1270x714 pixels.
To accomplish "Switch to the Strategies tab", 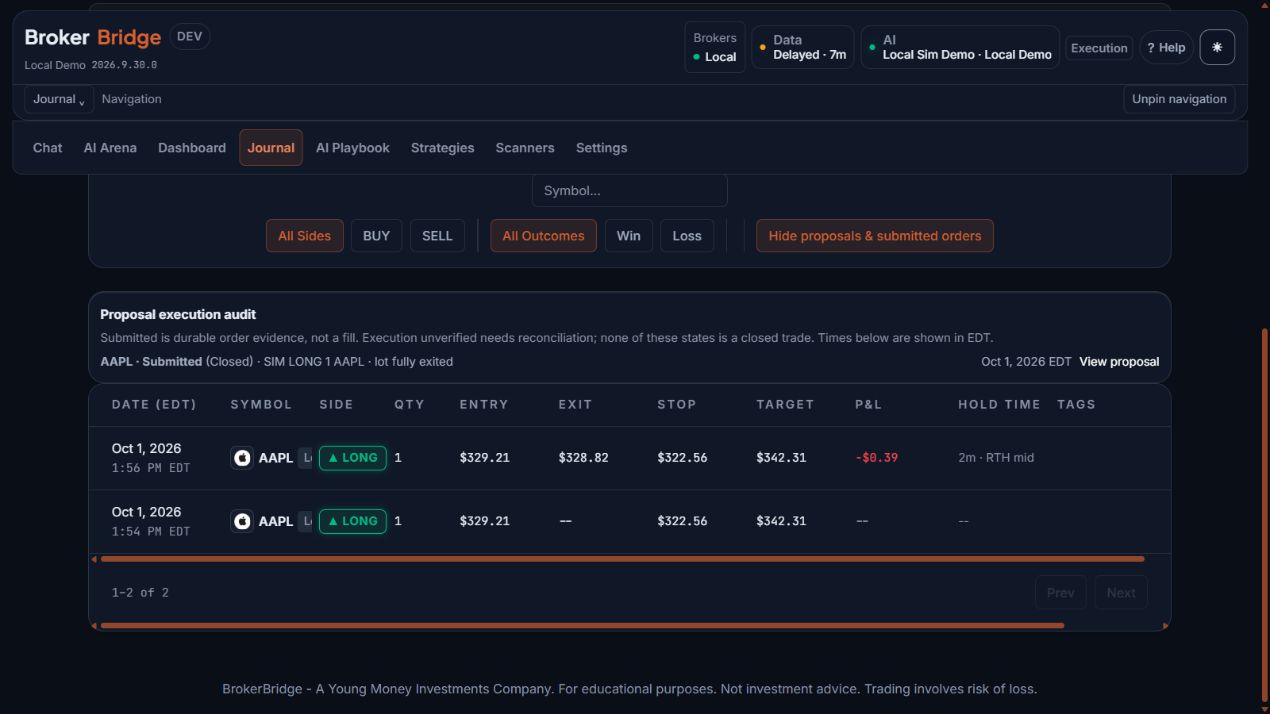I will pos(442,148).
